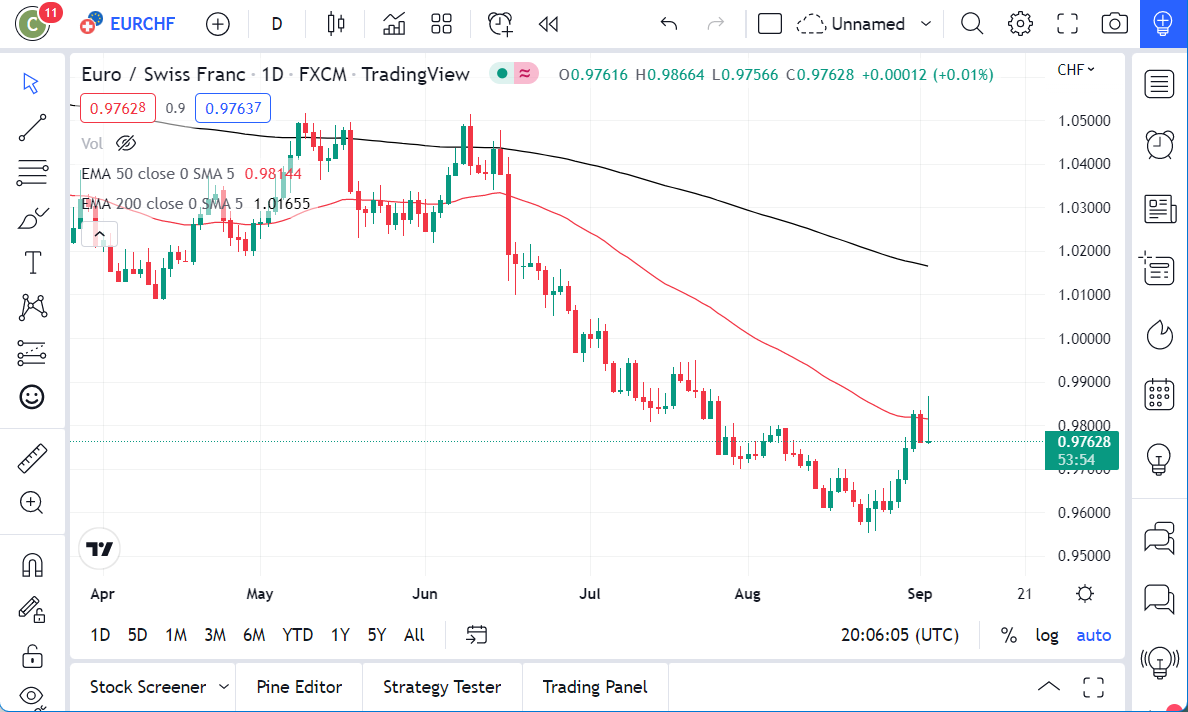Toggle magnet mode for drawings
This screenshot has width=1188, height=712.
click(x=32, y=564)
